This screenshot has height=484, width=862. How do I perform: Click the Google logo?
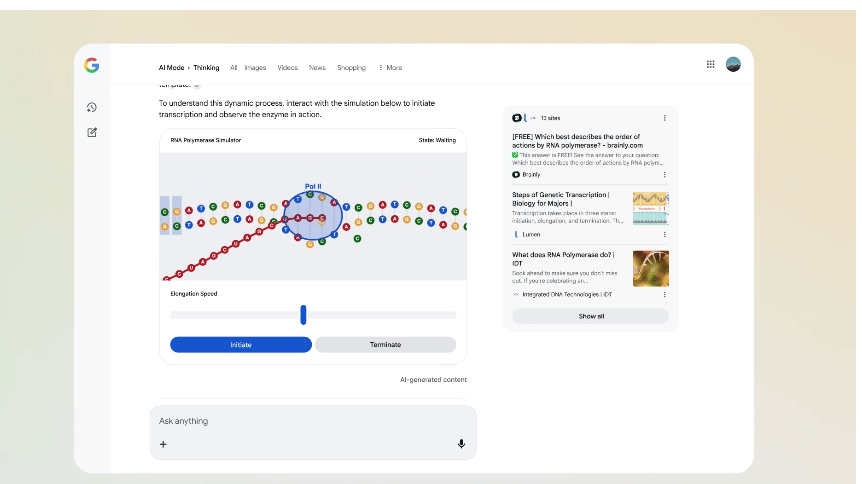91,65
